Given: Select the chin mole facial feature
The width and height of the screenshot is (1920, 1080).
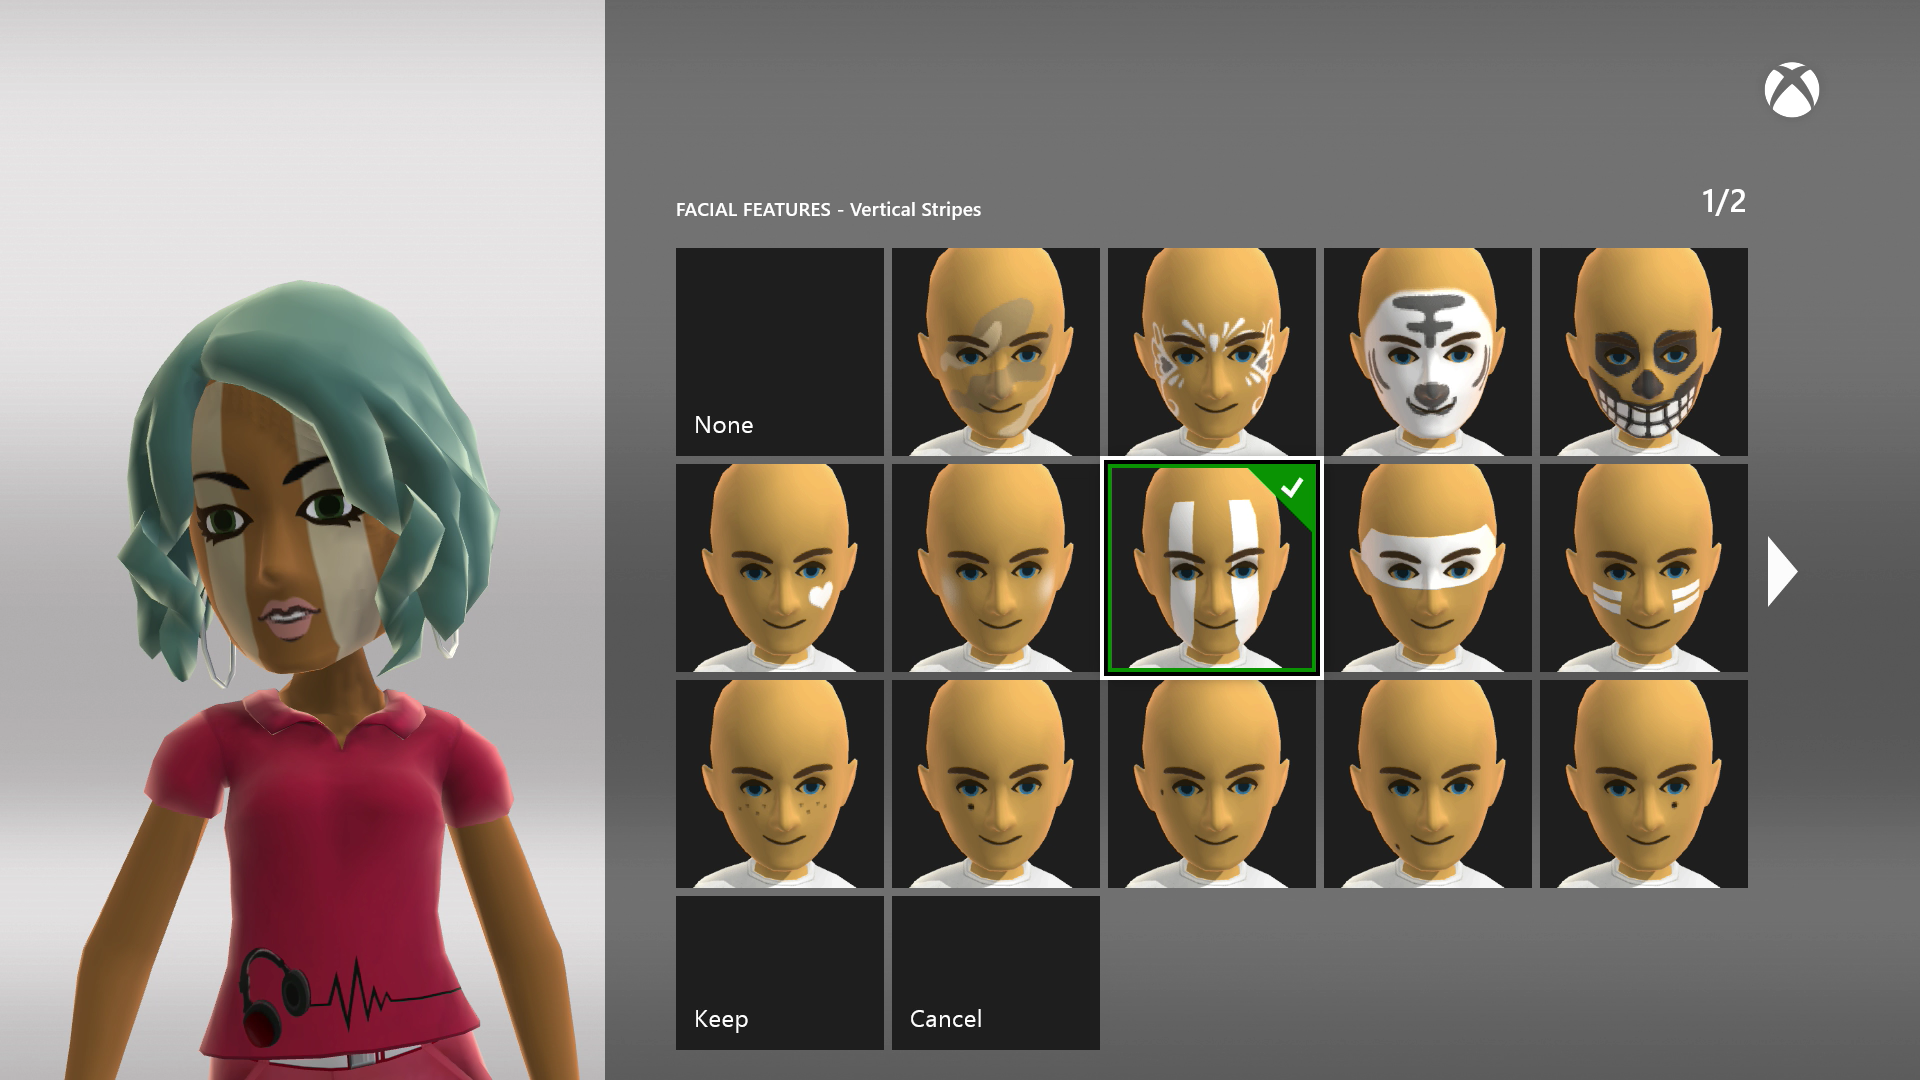Looking at the screenshot, I should pos(1427,784).
